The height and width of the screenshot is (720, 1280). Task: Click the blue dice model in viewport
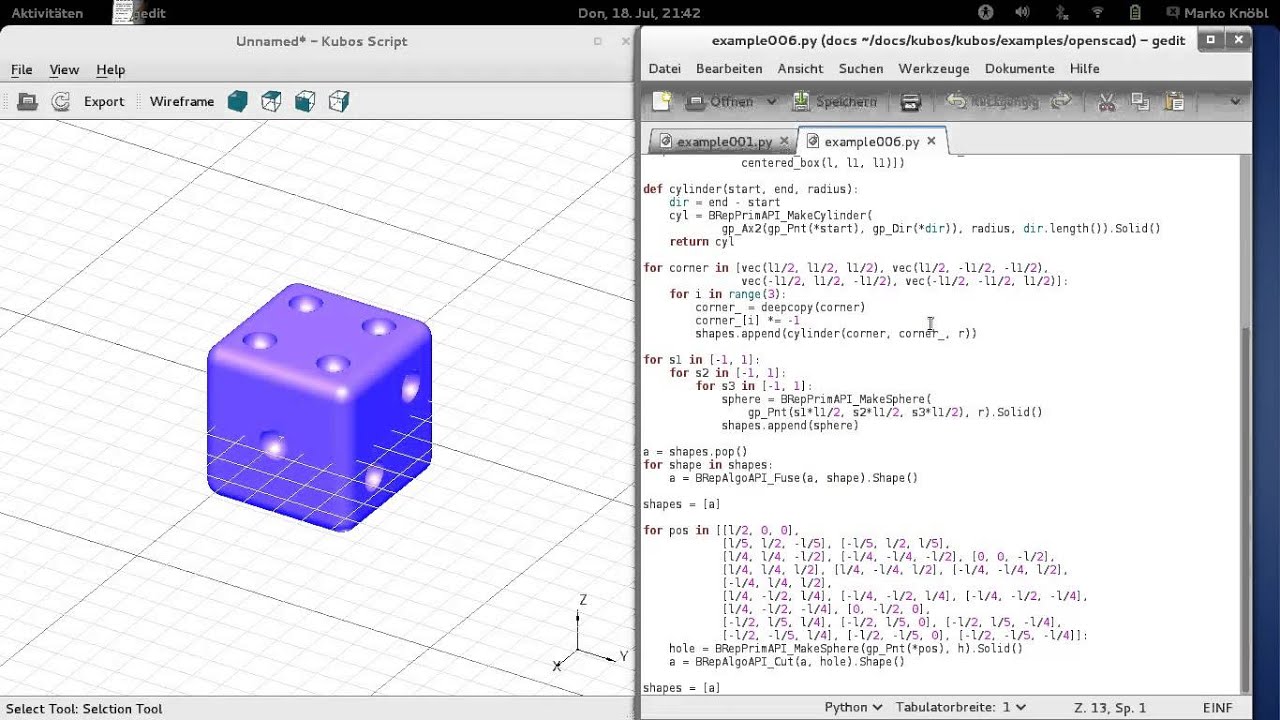[320, 407]
